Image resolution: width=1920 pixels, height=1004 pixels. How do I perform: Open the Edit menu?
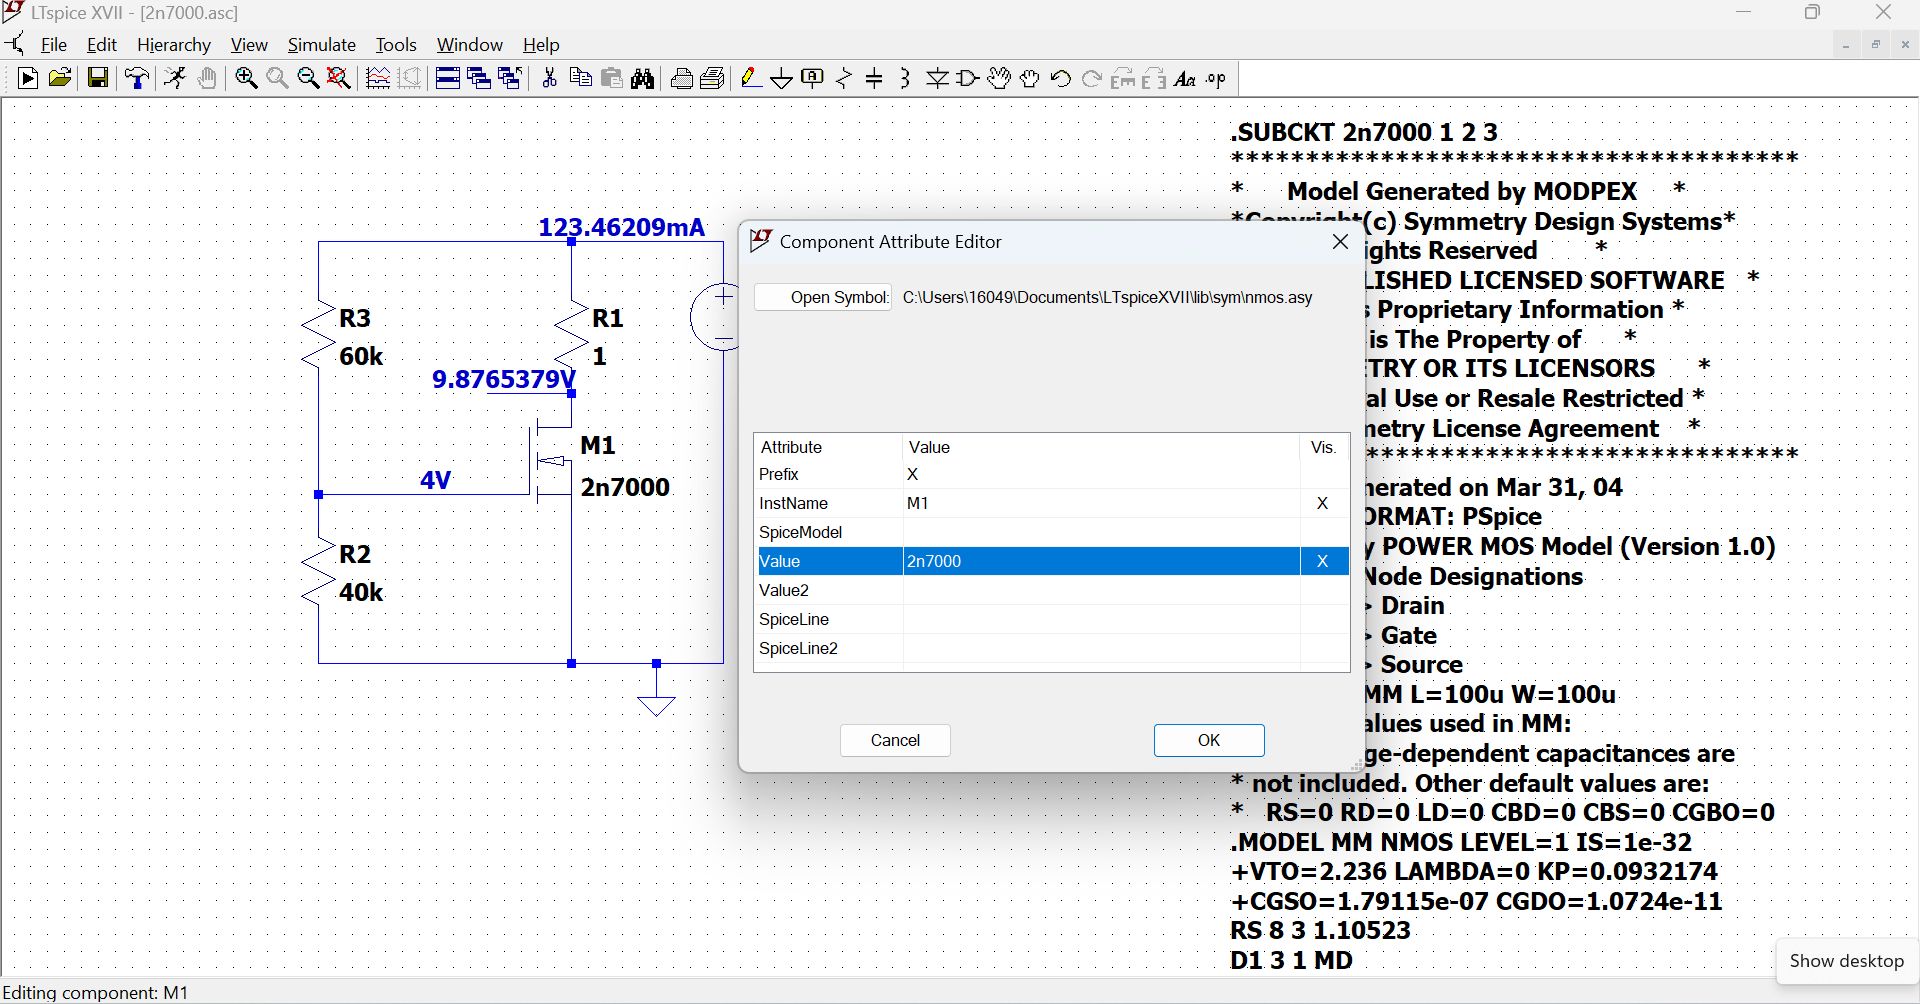point(102,45)
